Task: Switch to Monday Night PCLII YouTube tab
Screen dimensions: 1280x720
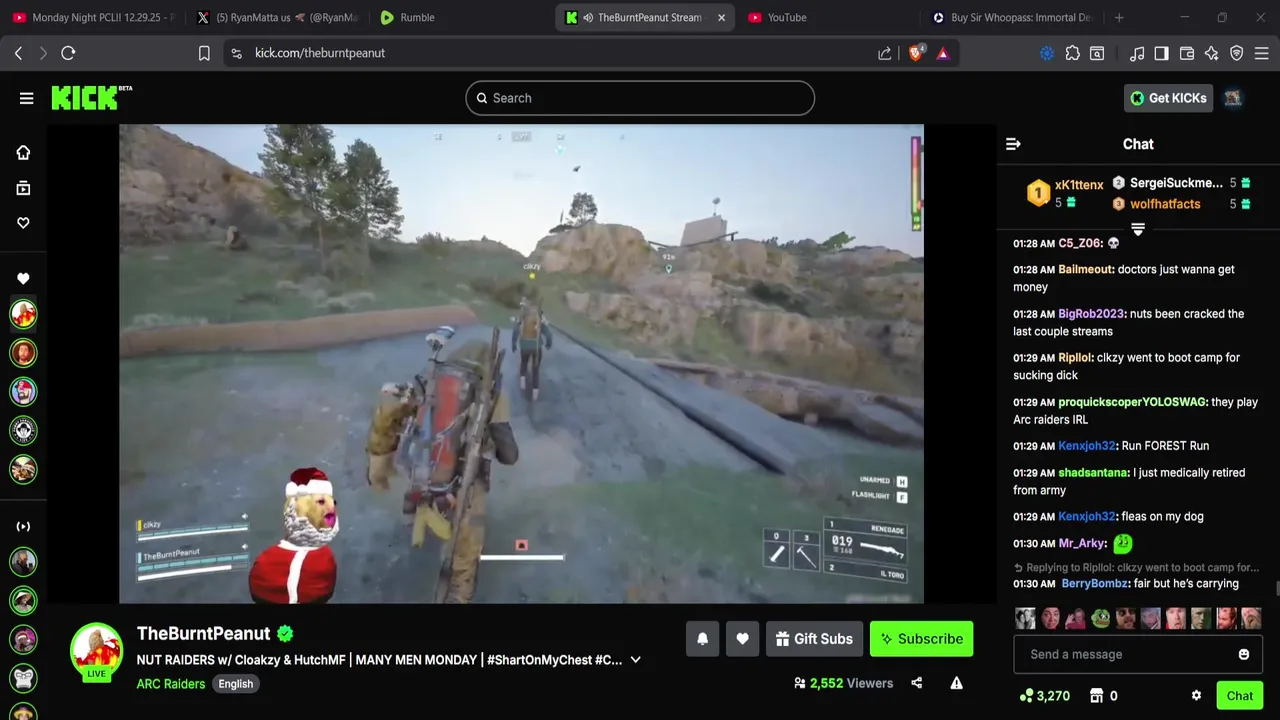Action: pos(94,17)
